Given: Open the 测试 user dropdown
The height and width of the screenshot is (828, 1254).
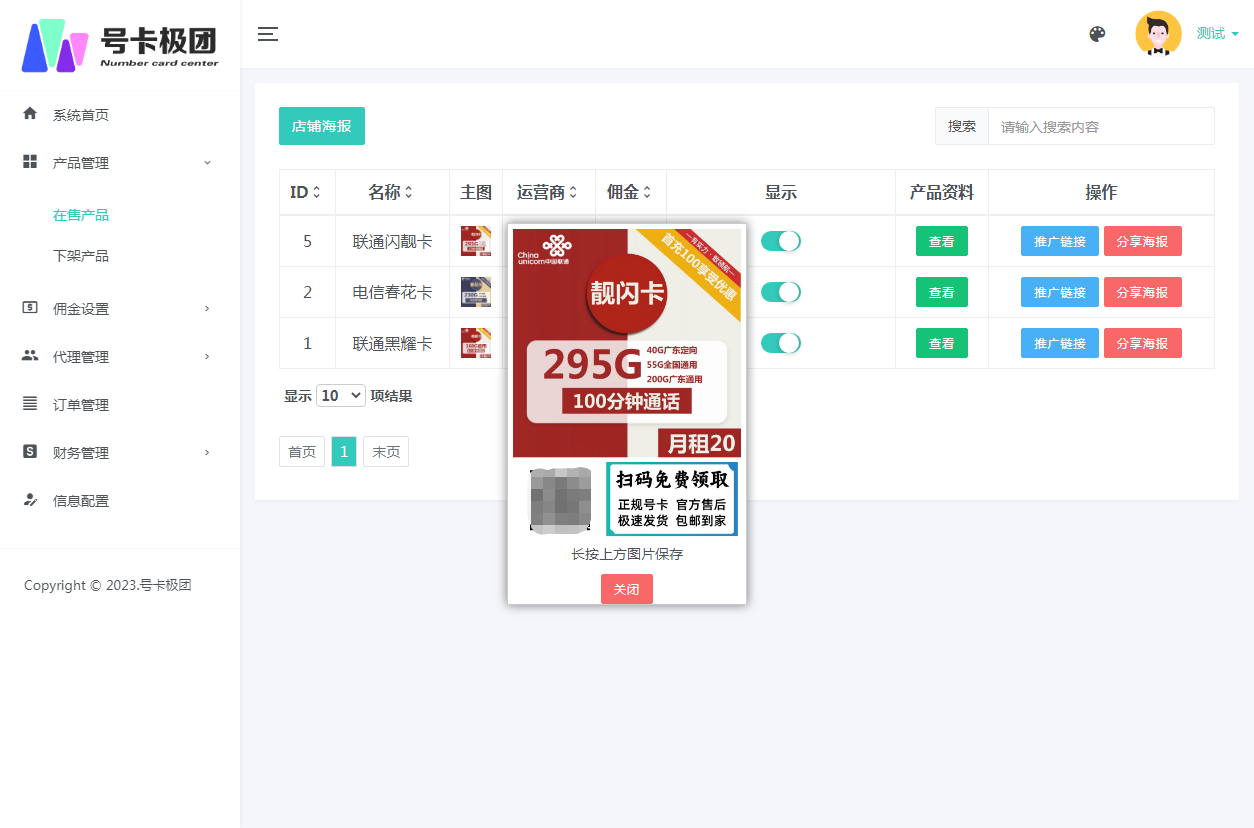Looking at the screenshot, I should tap(1217, 34).
